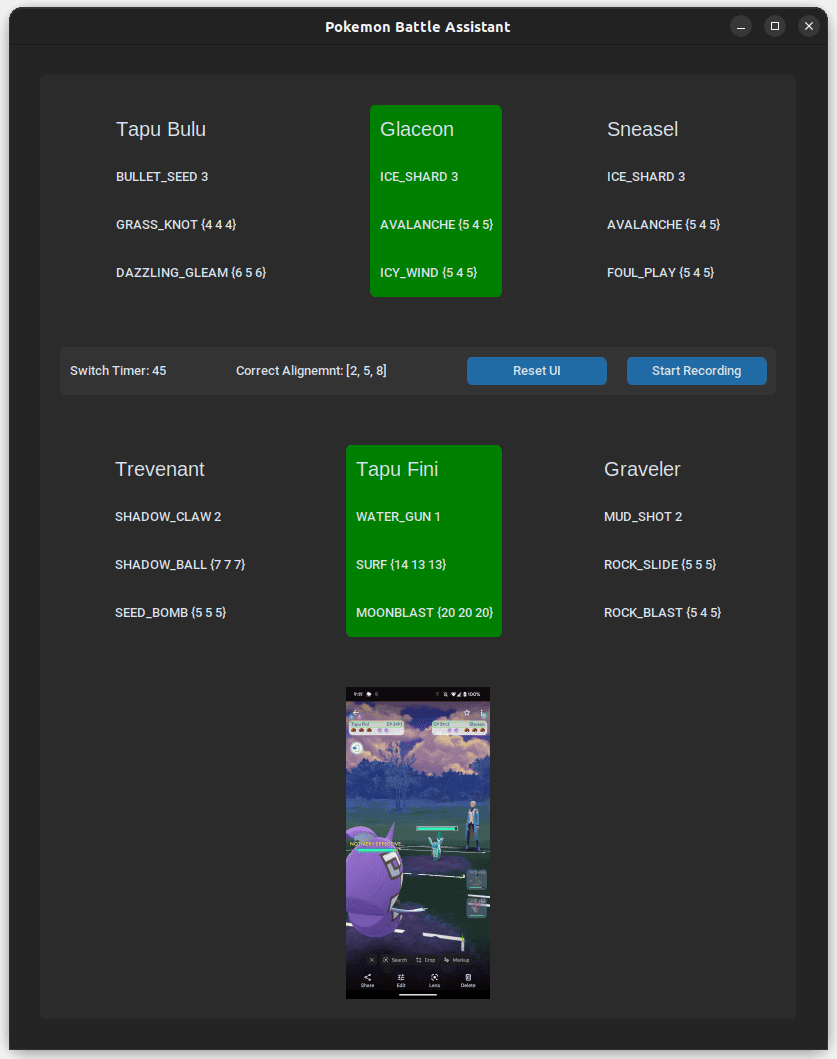Click the BULLET_SEED 3 move

(162, 177)
